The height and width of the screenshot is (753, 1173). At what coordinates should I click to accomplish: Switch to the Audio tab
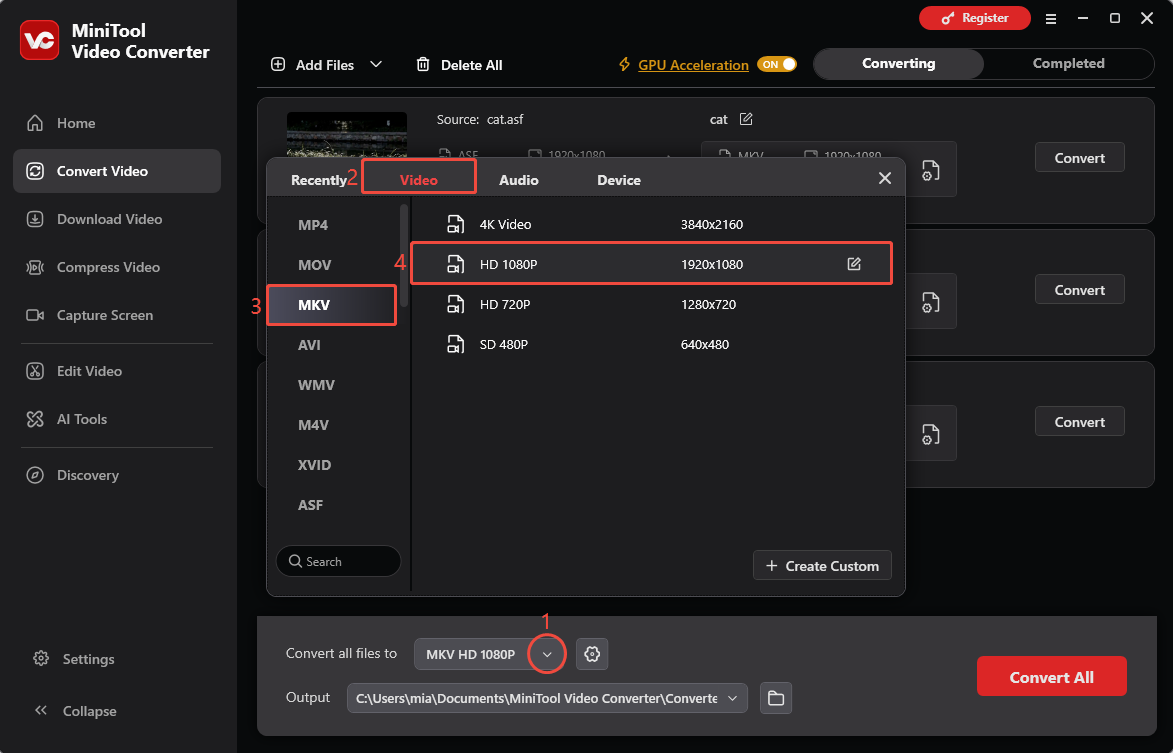pos(518,180)
